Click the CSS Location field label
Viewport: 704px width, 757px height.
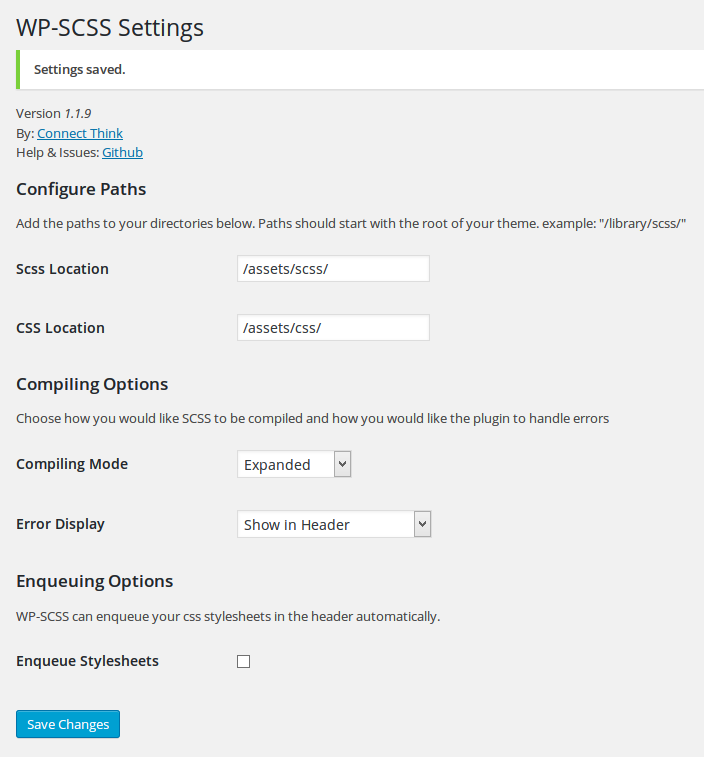(x=60, y=328)
